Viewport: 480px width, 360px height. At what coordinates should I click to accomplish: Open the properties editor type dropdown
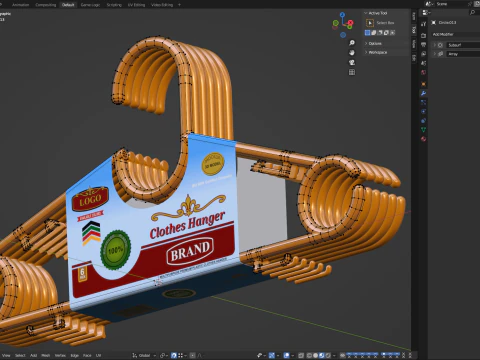(x=427, y=13)
